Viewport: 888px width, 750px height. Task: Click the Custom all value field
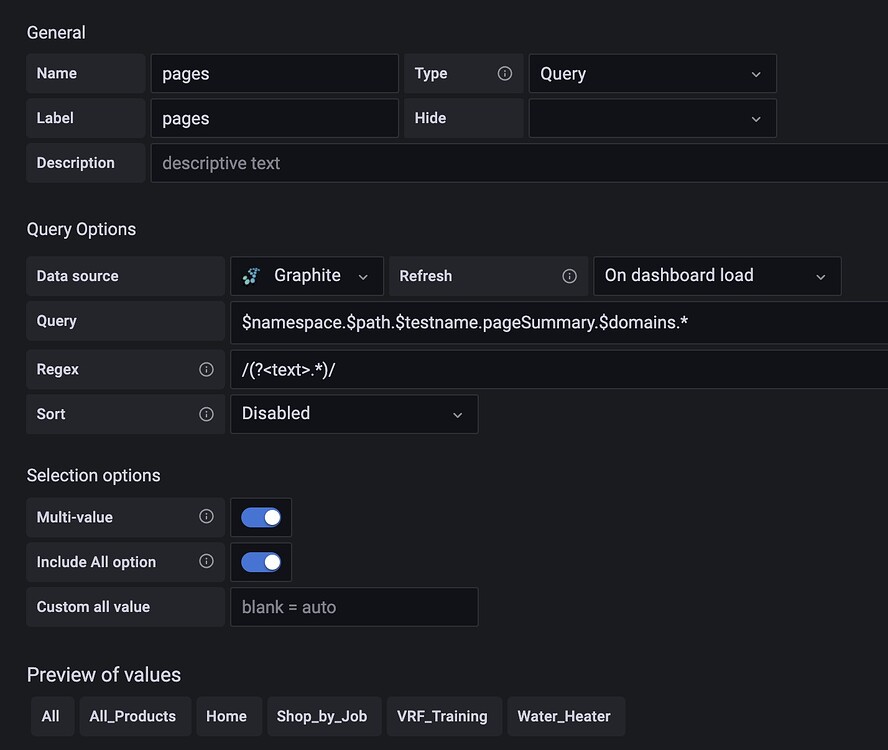[x=354, y=607]
